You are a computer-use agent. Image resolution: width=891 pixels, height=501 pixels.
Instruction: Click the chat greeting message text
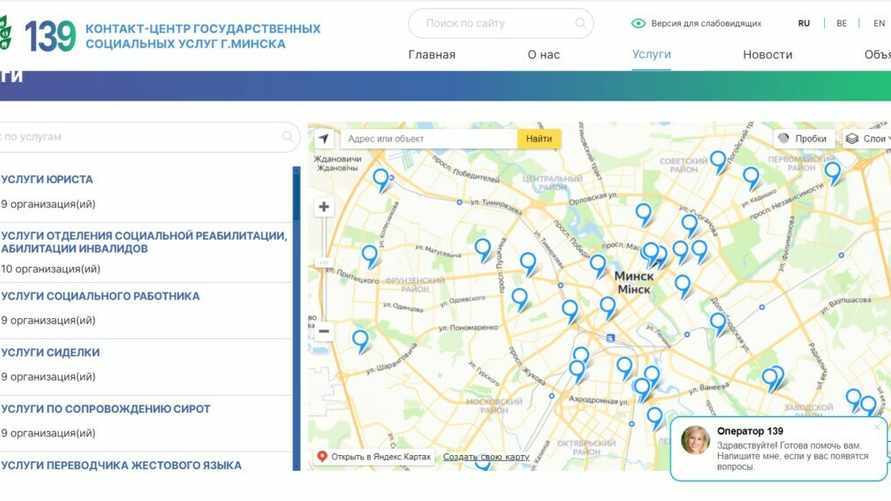click(x=793, y=456)
